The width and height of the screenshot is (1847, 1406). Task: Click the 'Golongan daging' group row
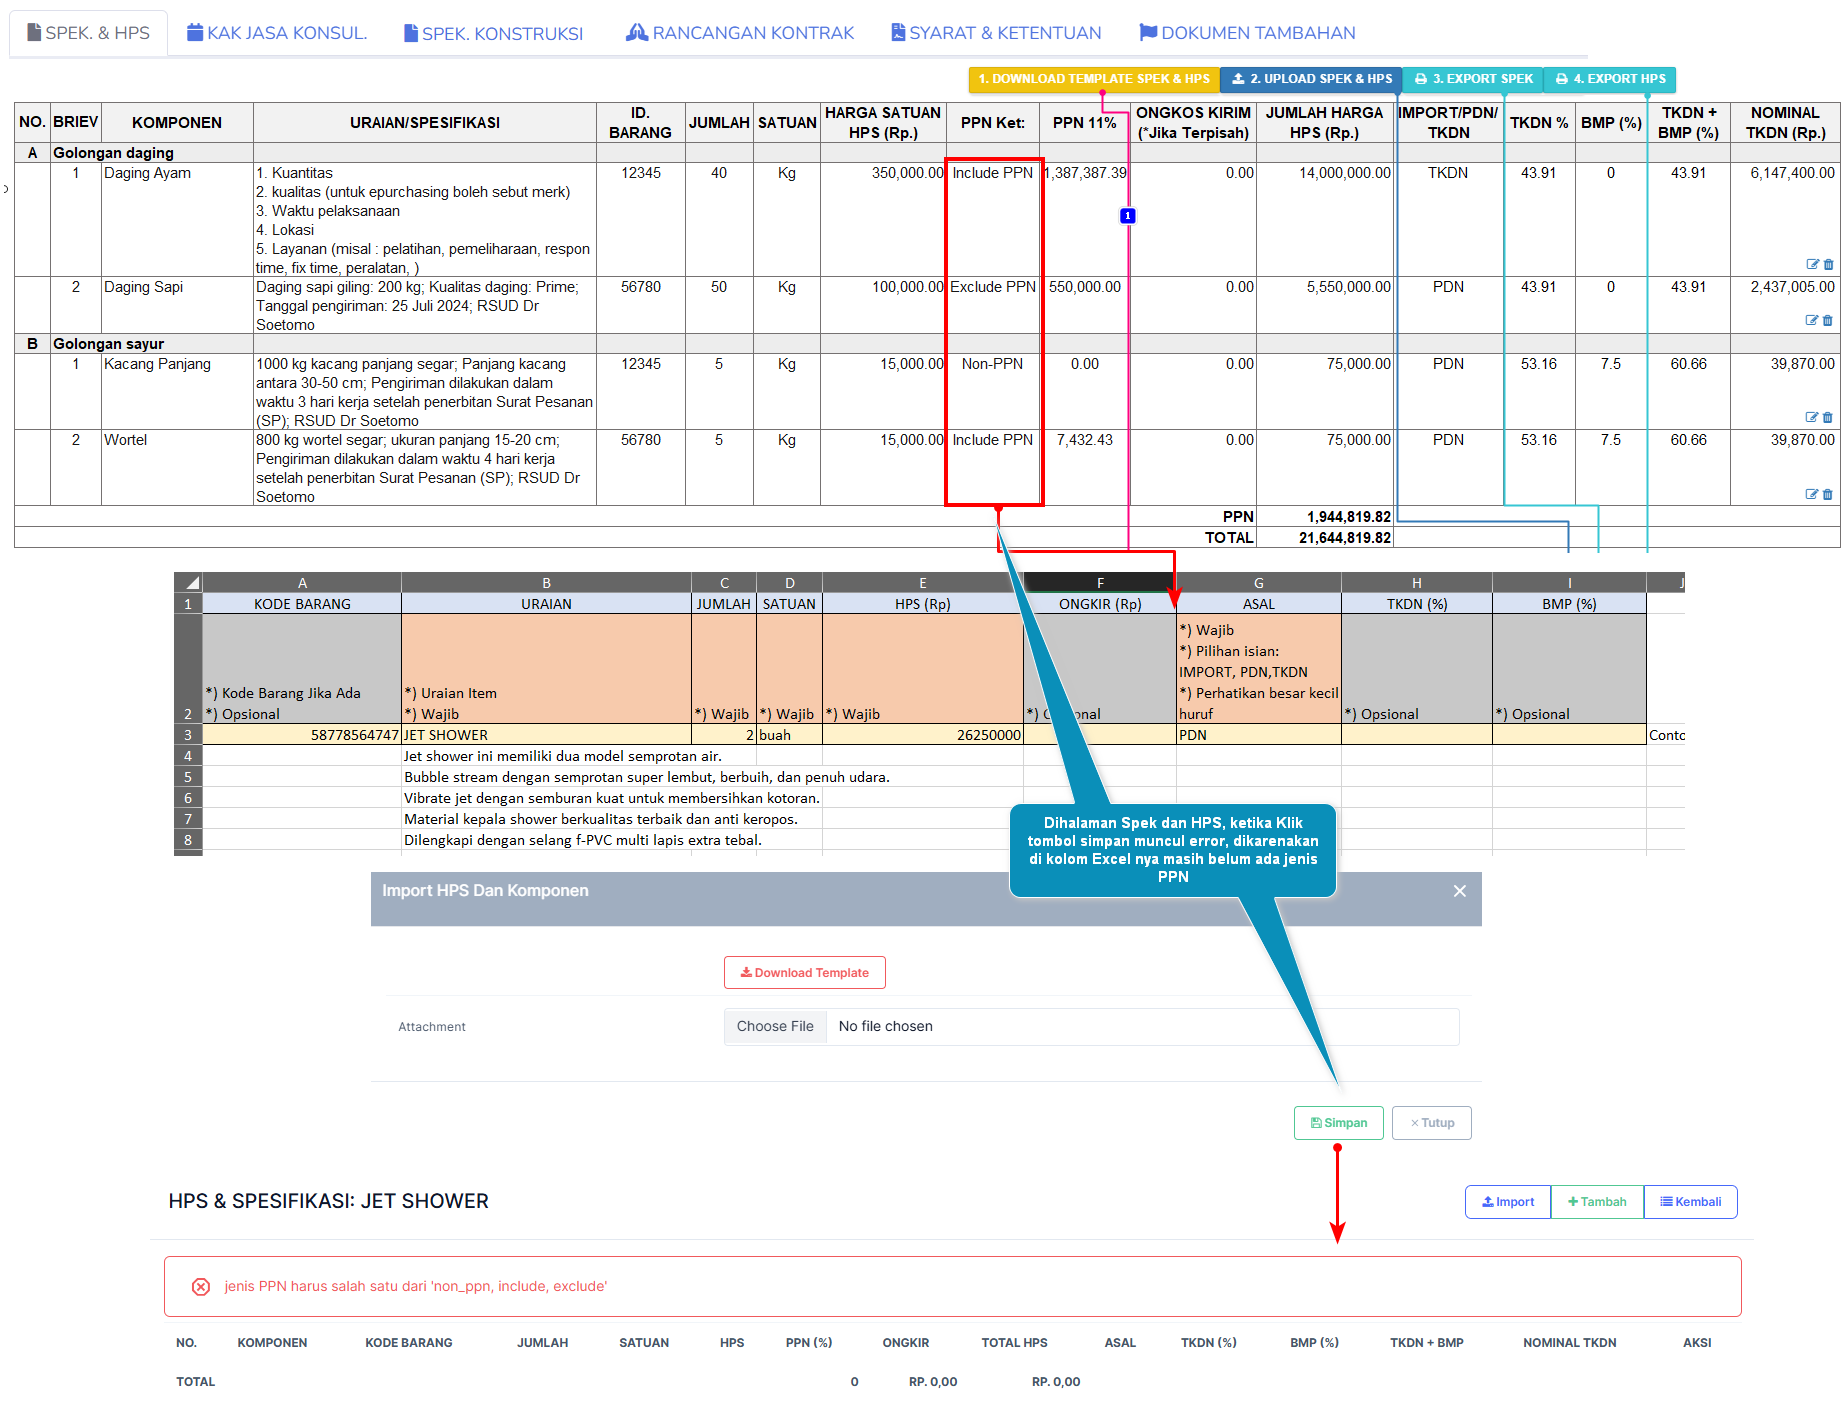point(927,153)
